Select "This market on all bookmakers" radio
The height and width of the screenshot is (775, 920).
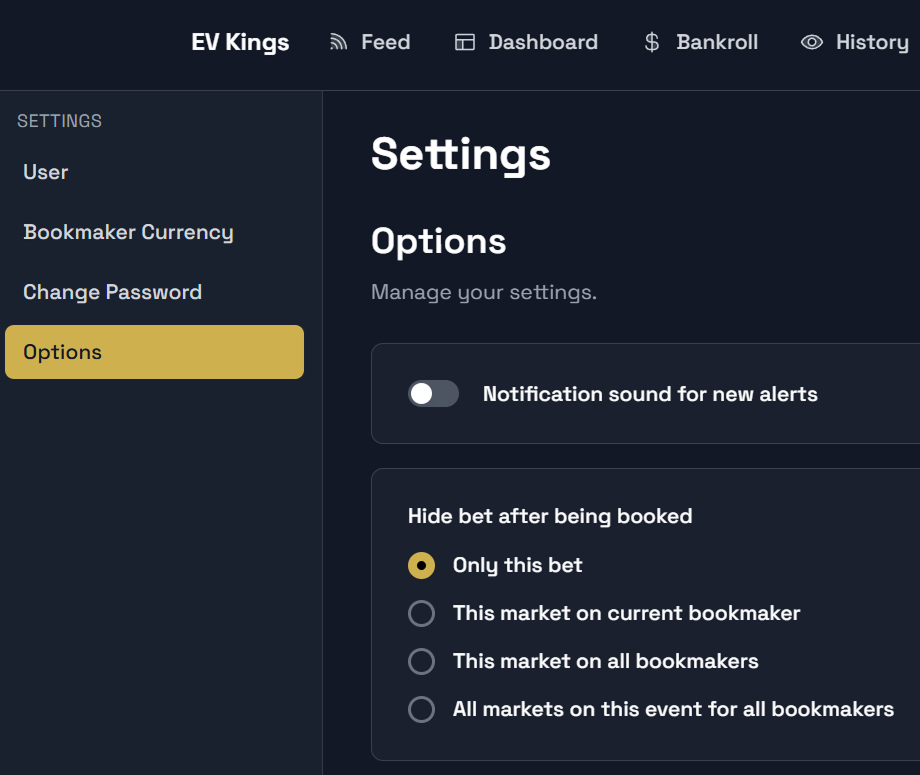(422, 661)
